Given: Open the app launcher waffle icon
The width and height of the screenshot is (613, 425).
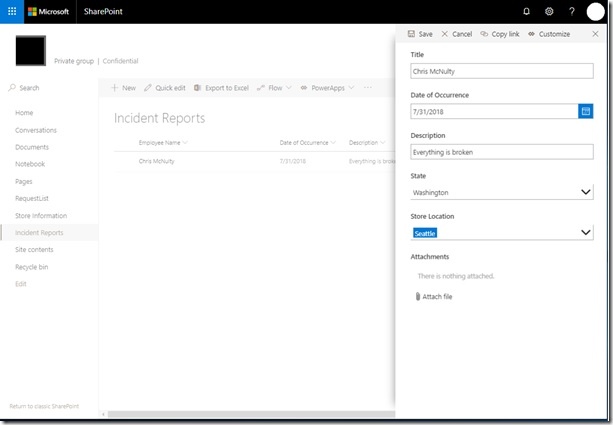Looking at the screenshot, I should tap(12, 11).
